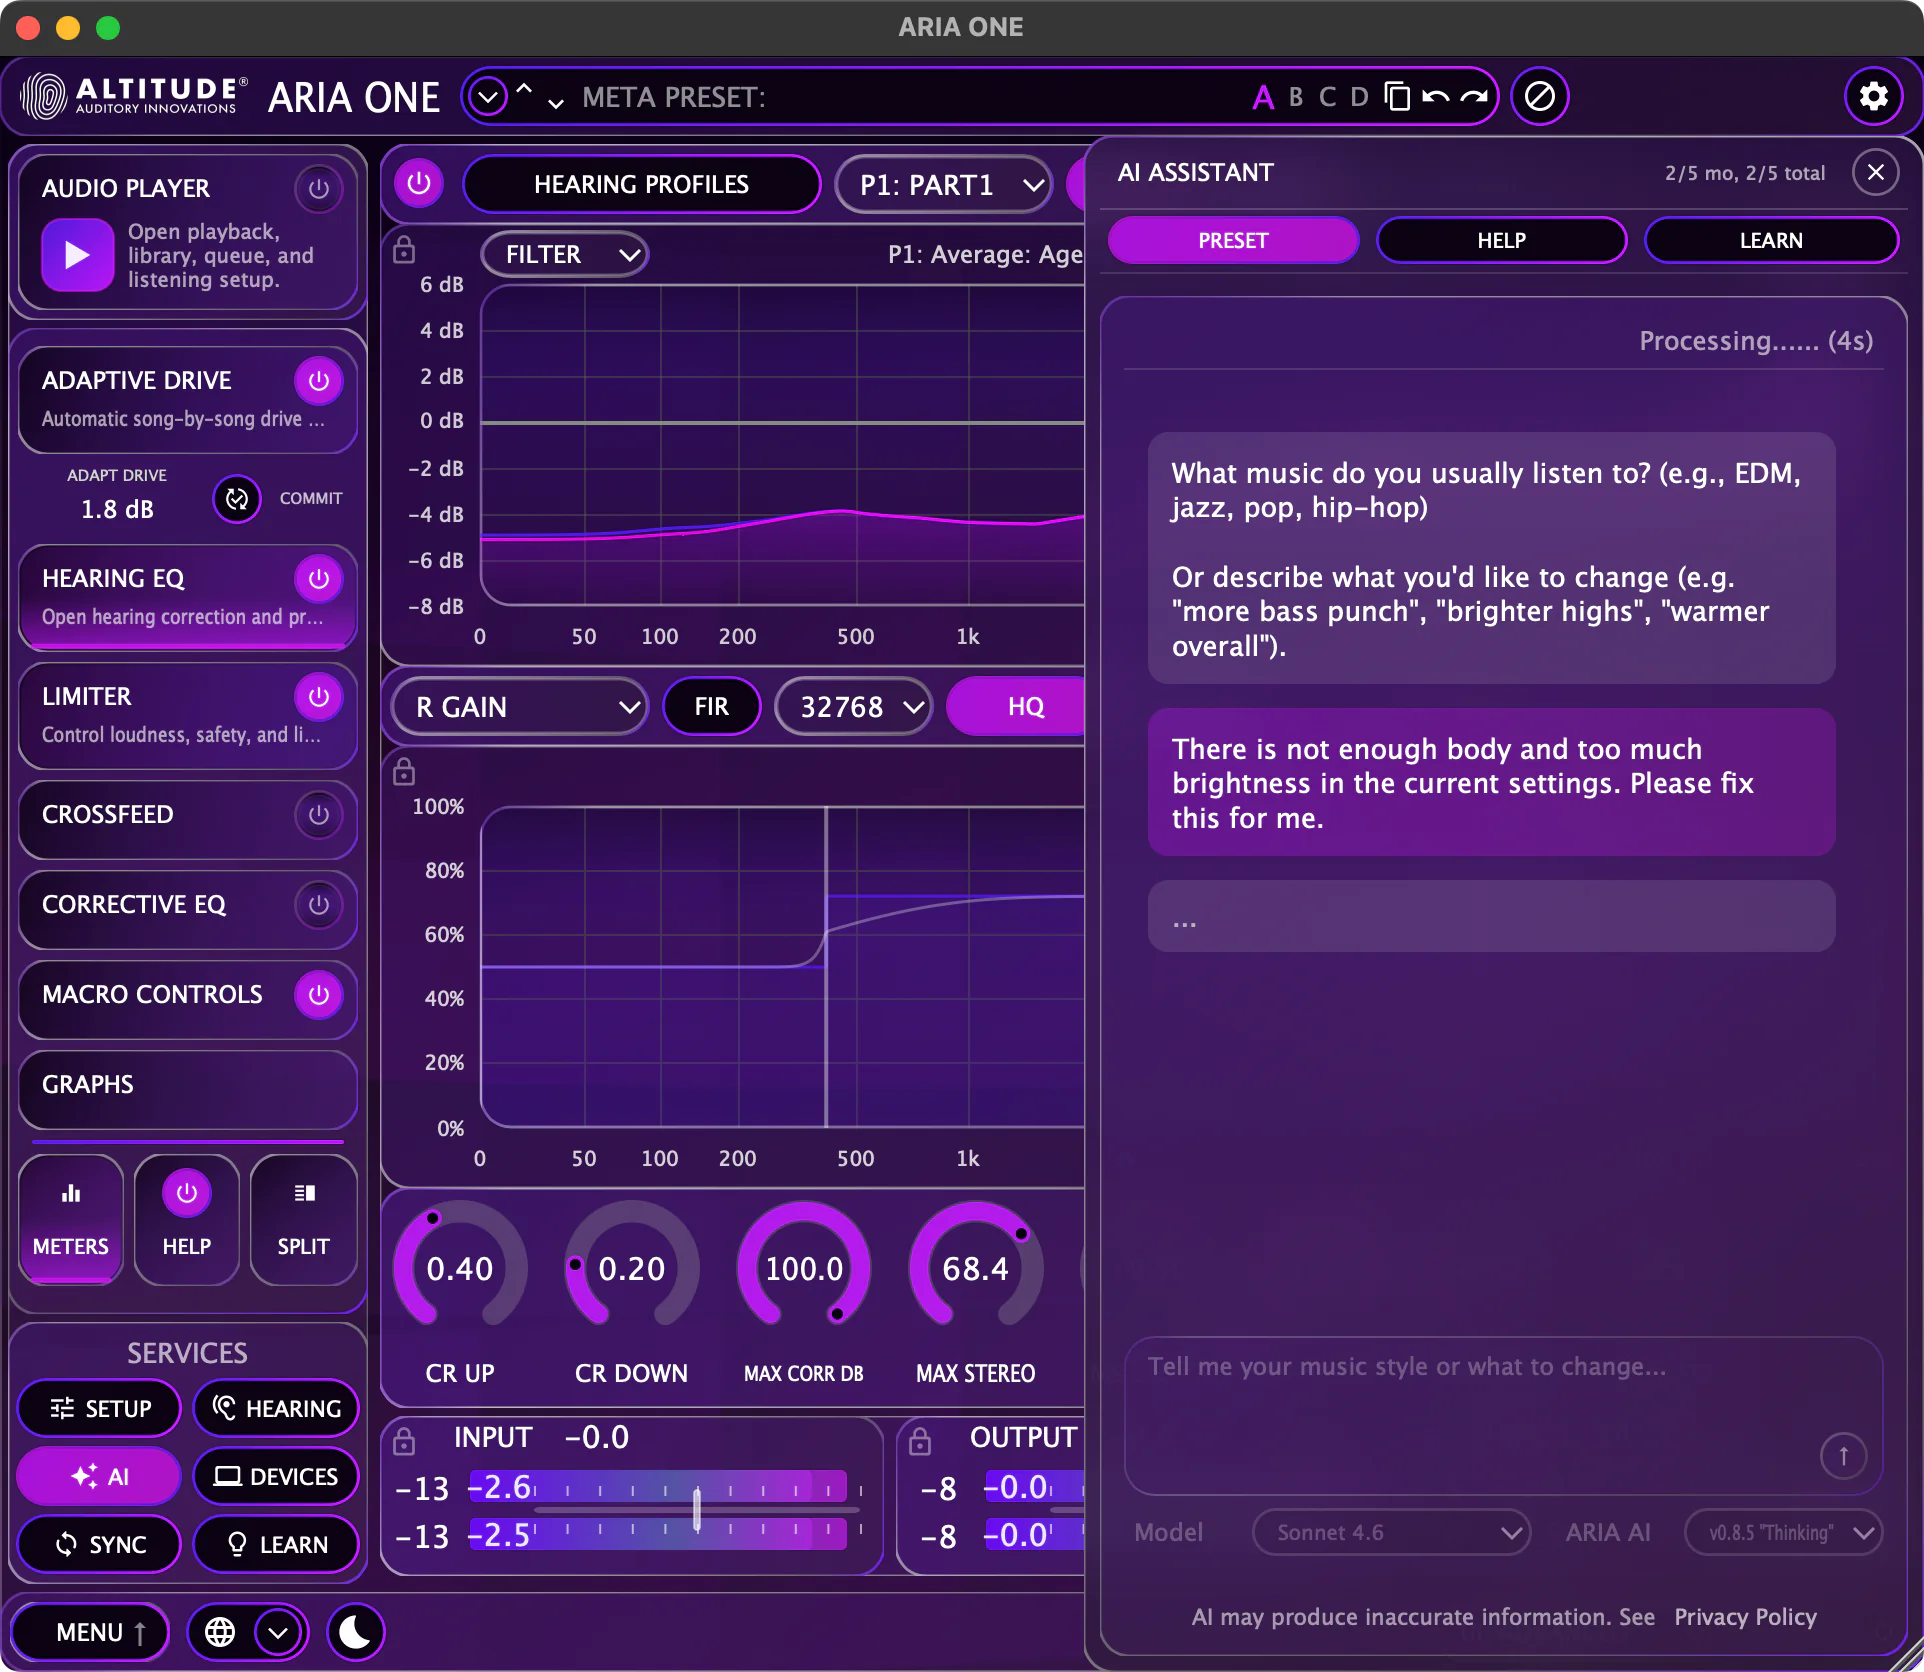1924x1672 pixels.
Task: Open the SPLIT view
Action: pyautogui.click(x=303, y=1219)
